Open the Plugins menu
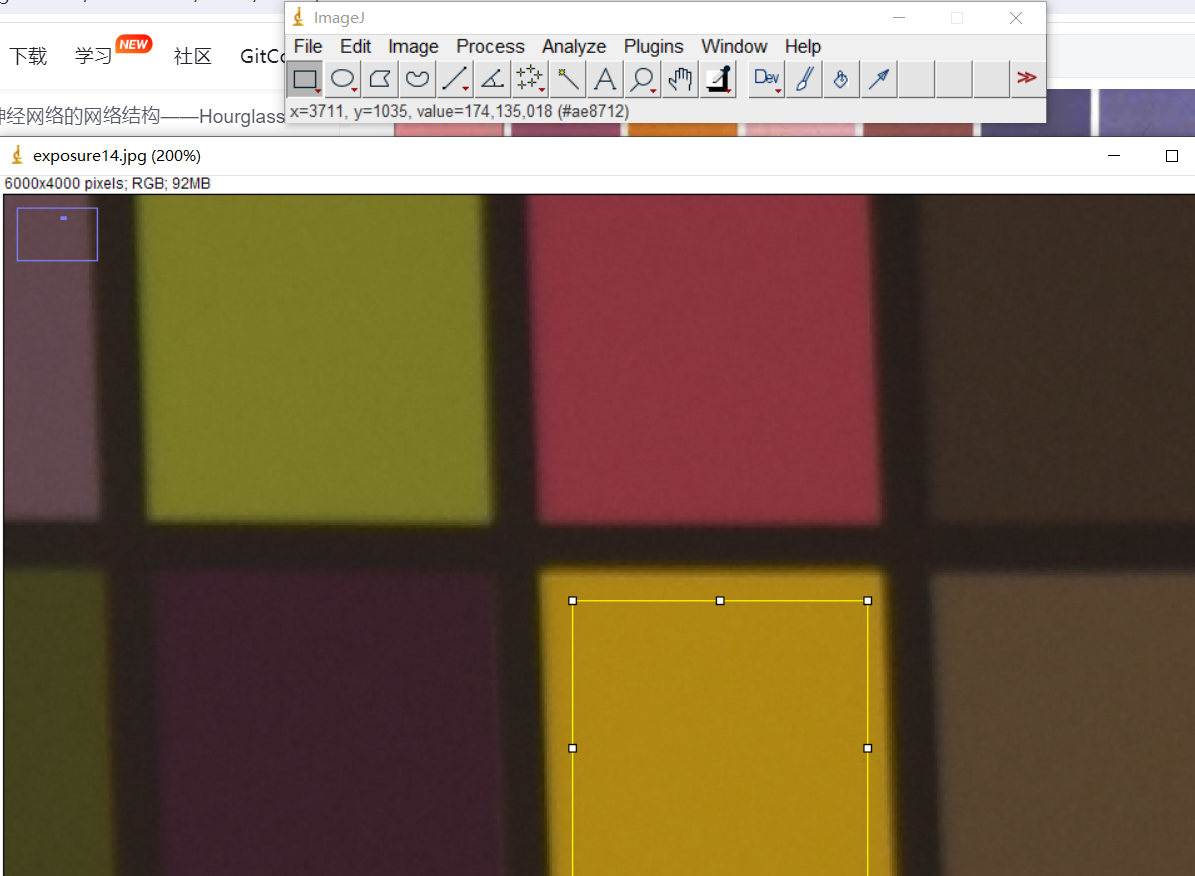Image resolution: width=1195 pixels, height=876 pixels. (x=653, y=47)
